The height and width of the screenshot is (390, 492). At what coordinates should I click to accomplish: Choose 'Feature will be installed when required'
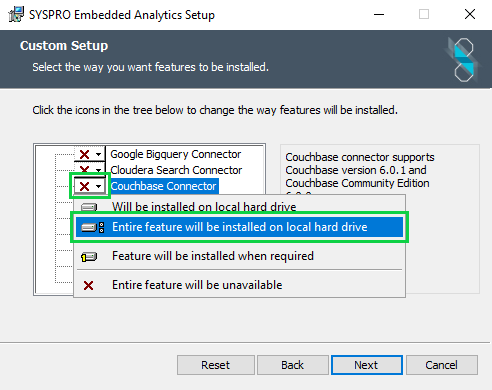pos(239,256)
